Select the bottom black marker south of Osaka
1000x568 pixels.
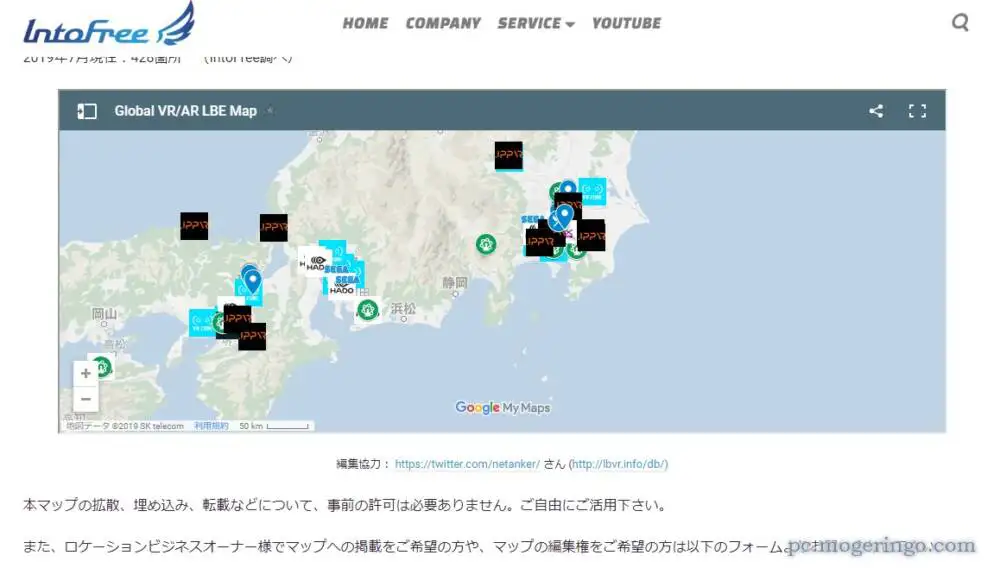click(252, 336)
